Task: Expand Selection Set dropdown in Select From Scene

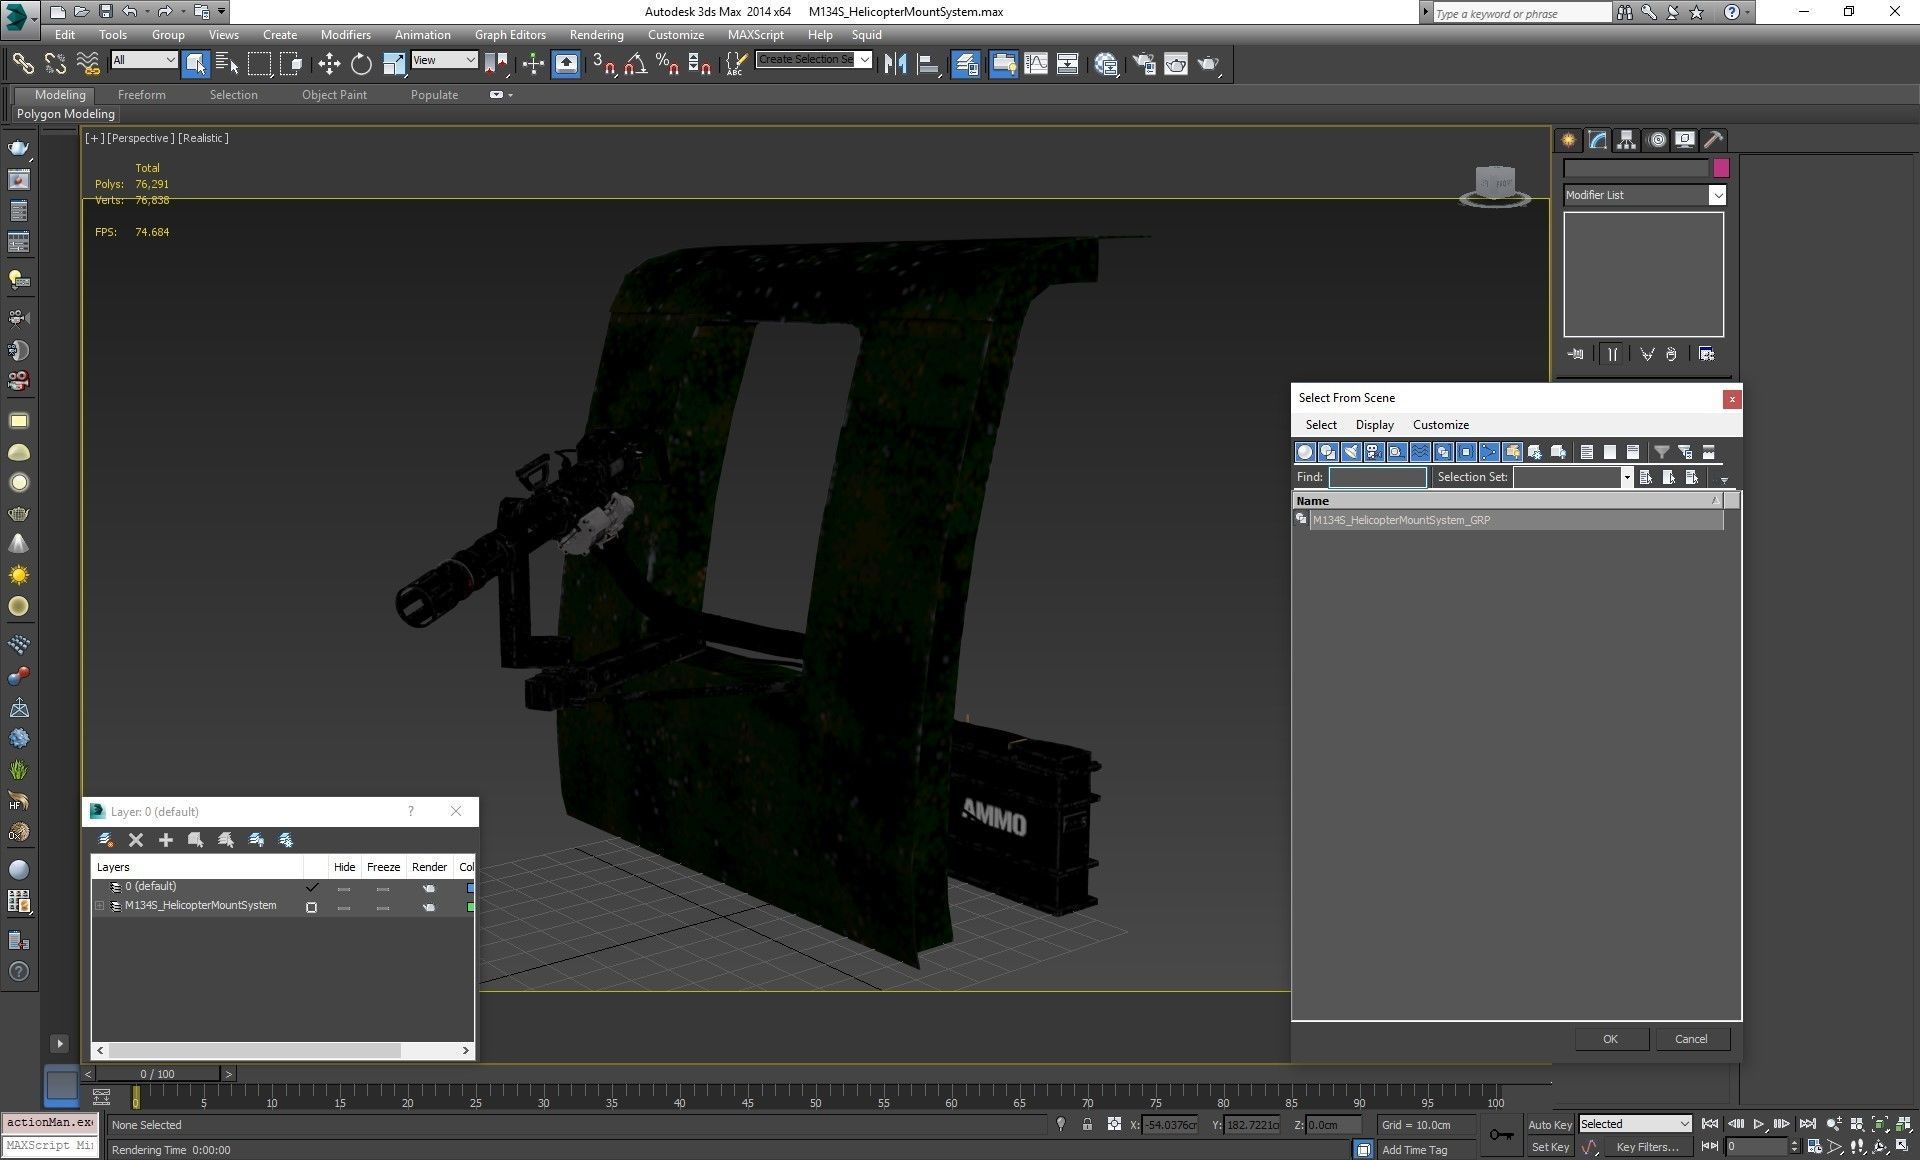Action: point(1627,477)
